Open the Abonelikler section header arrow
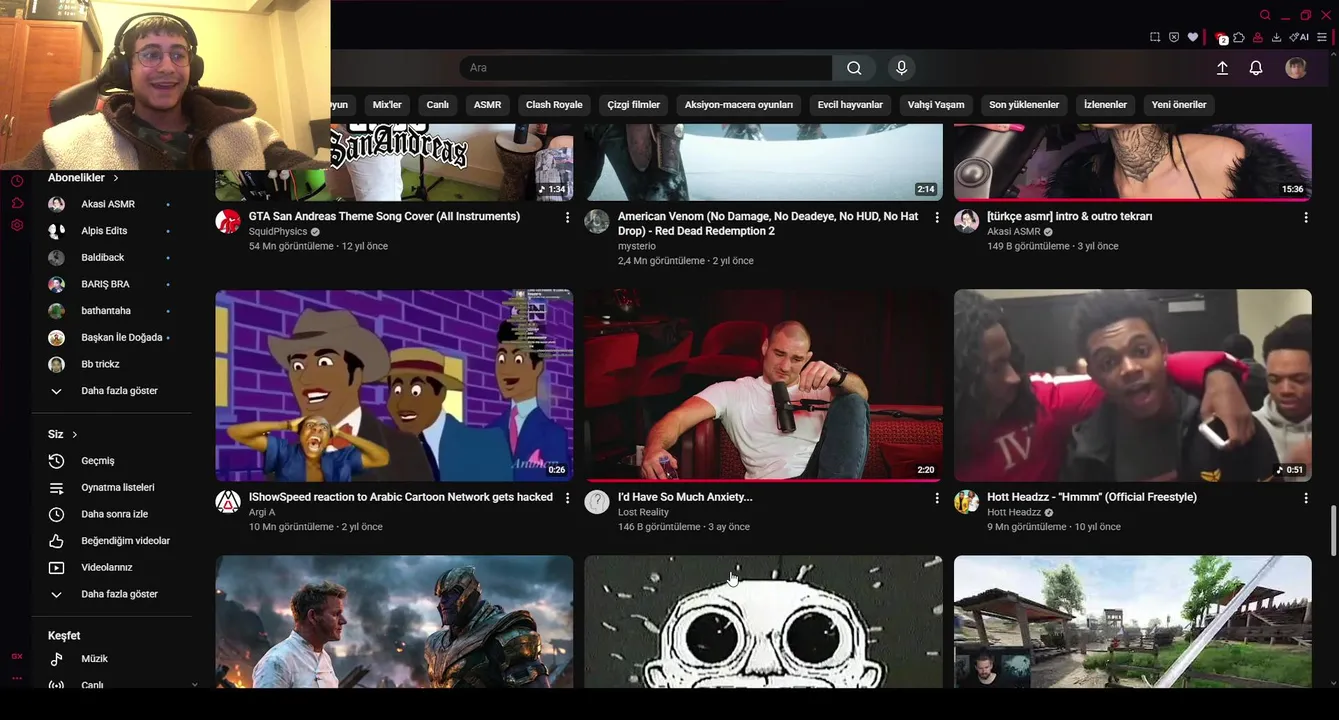The image size is (1339, 720). point(116,178)
